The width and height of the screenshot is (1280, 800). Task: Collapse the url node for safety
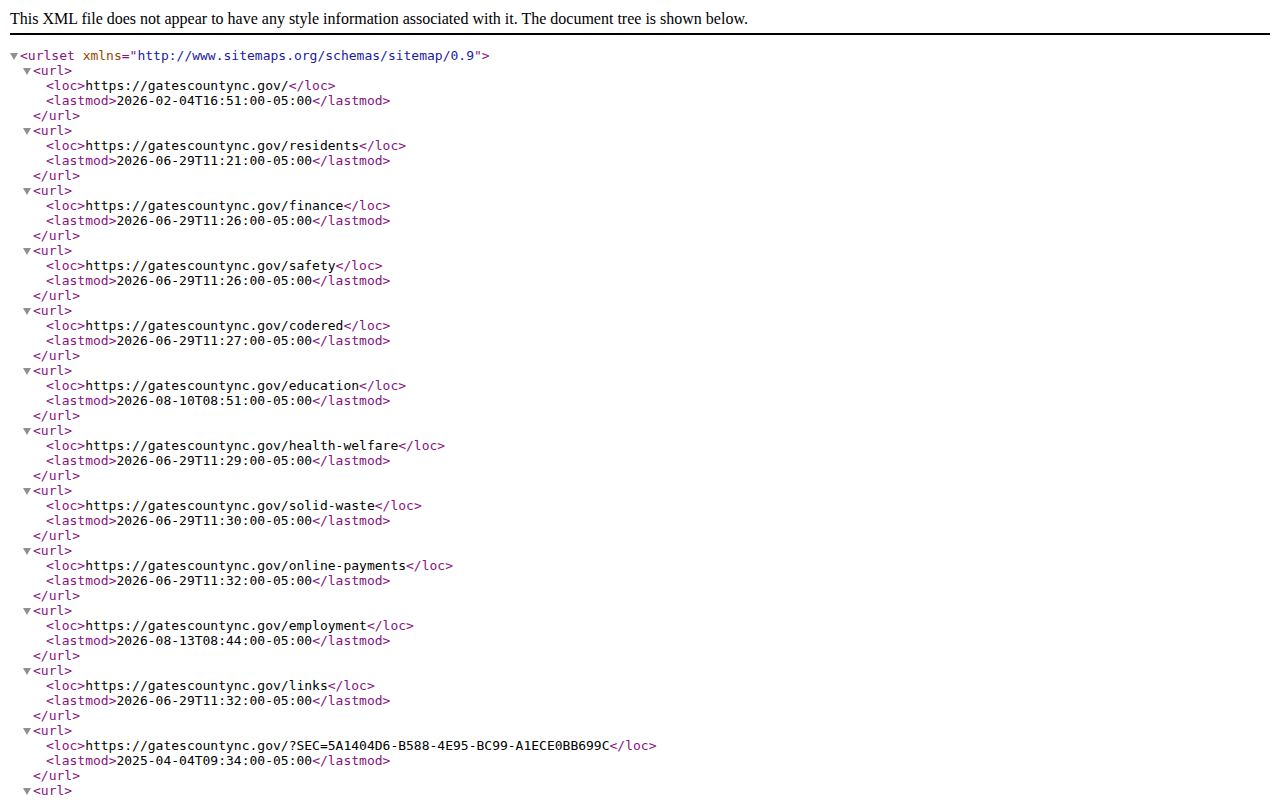coord(28,251)
